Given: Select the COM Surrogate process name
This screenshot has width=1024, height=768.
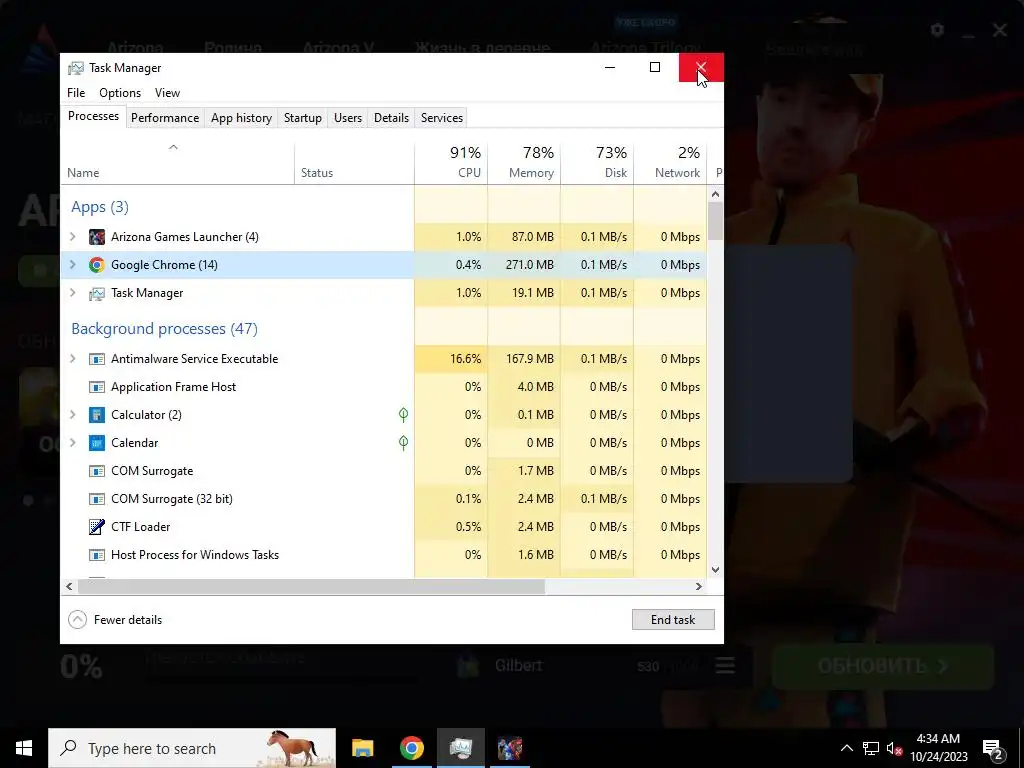Looking at the screenshot, I should (152, 471).
